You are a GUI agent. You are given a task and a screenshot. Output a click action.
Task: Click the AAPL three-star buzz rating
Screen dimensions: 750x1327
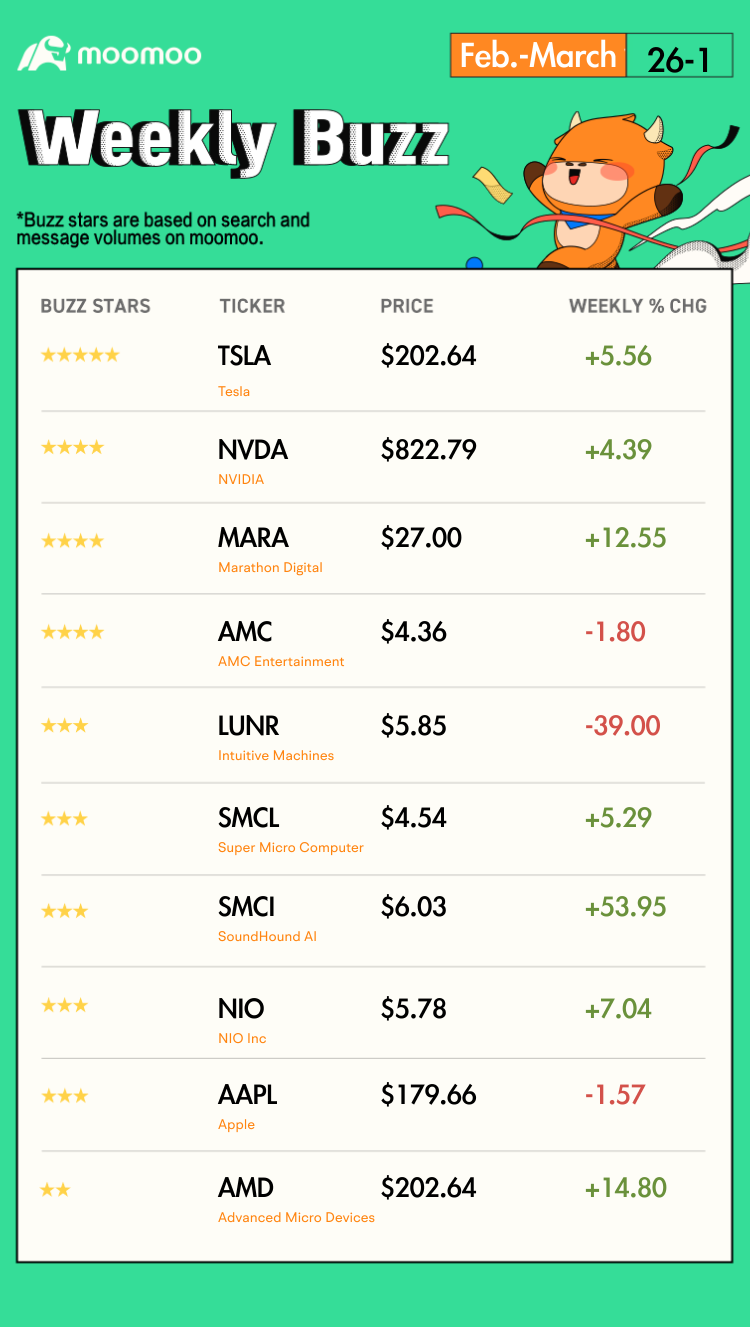tap(64, 1096)
